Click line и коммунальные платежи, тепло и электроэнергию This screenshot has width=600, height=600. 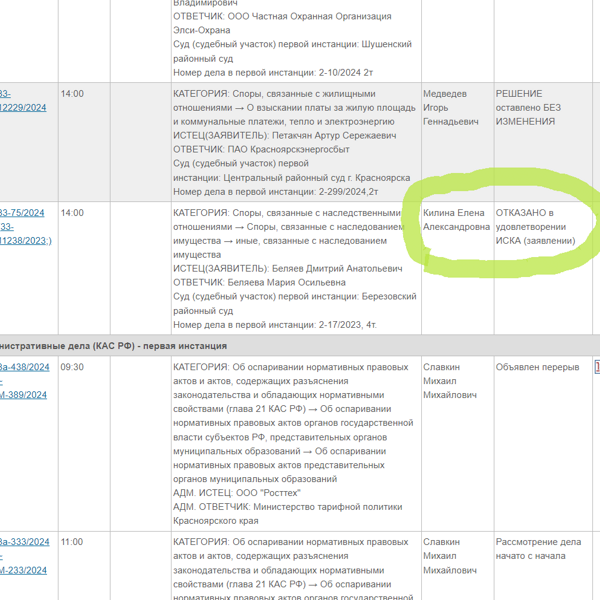click(x=284, y=122)
